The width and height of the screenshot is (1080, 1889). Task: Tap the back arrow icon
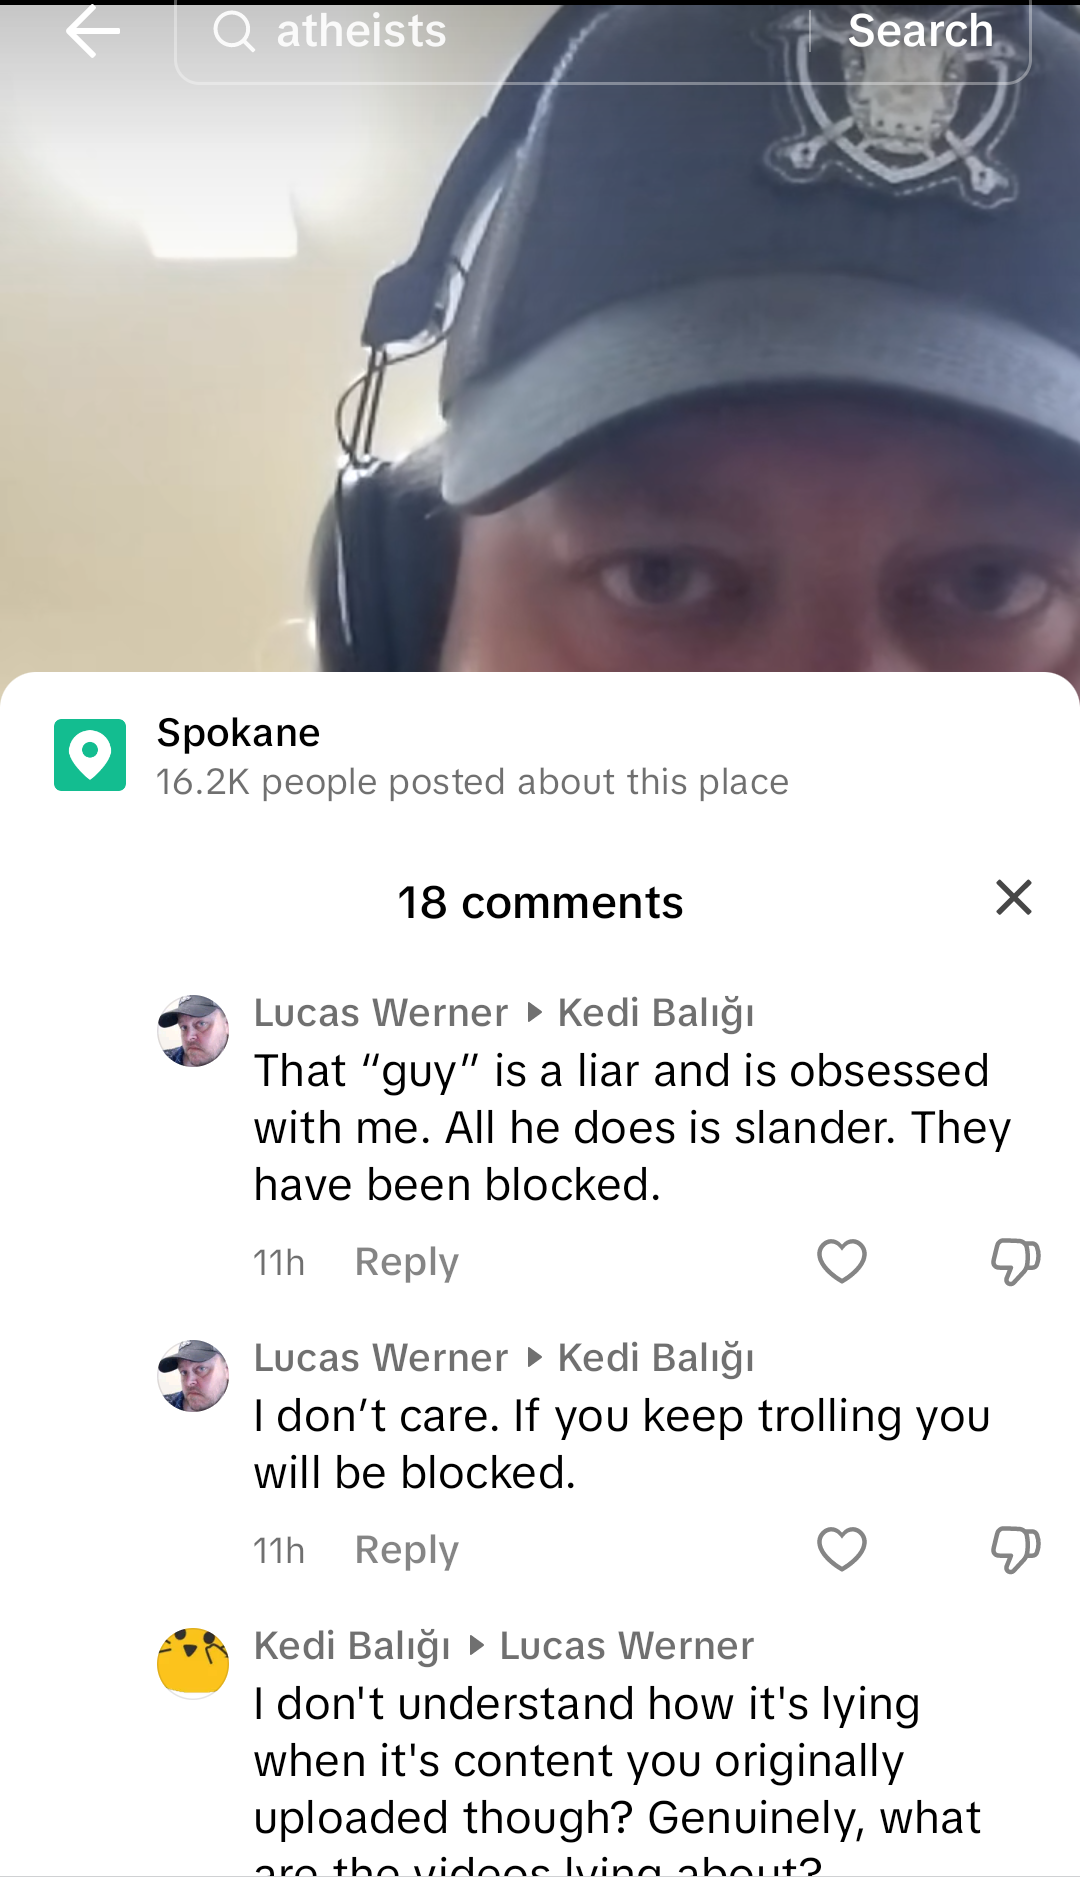click(x=93, y=31)
